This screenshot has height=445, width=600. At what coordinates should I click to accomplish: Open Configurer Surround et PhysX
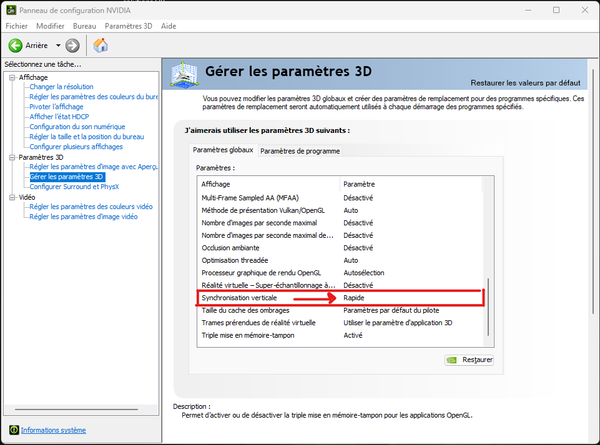tap(74, 187)
